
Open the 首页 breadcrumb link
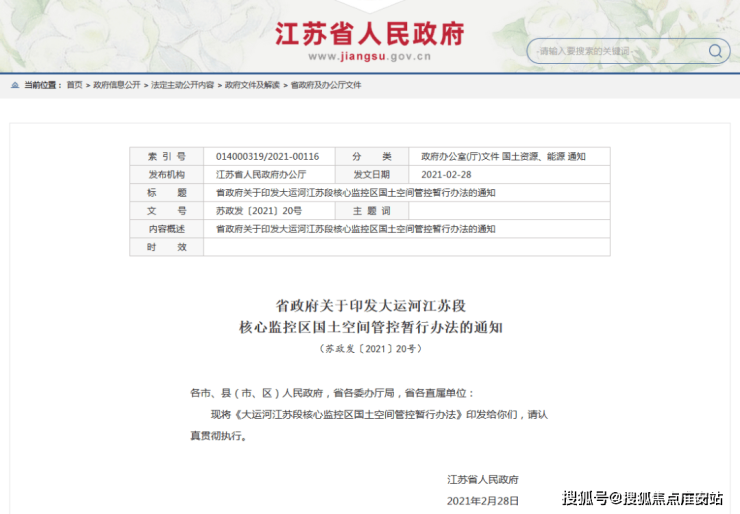pyautogui.click(x=75, y=85)
